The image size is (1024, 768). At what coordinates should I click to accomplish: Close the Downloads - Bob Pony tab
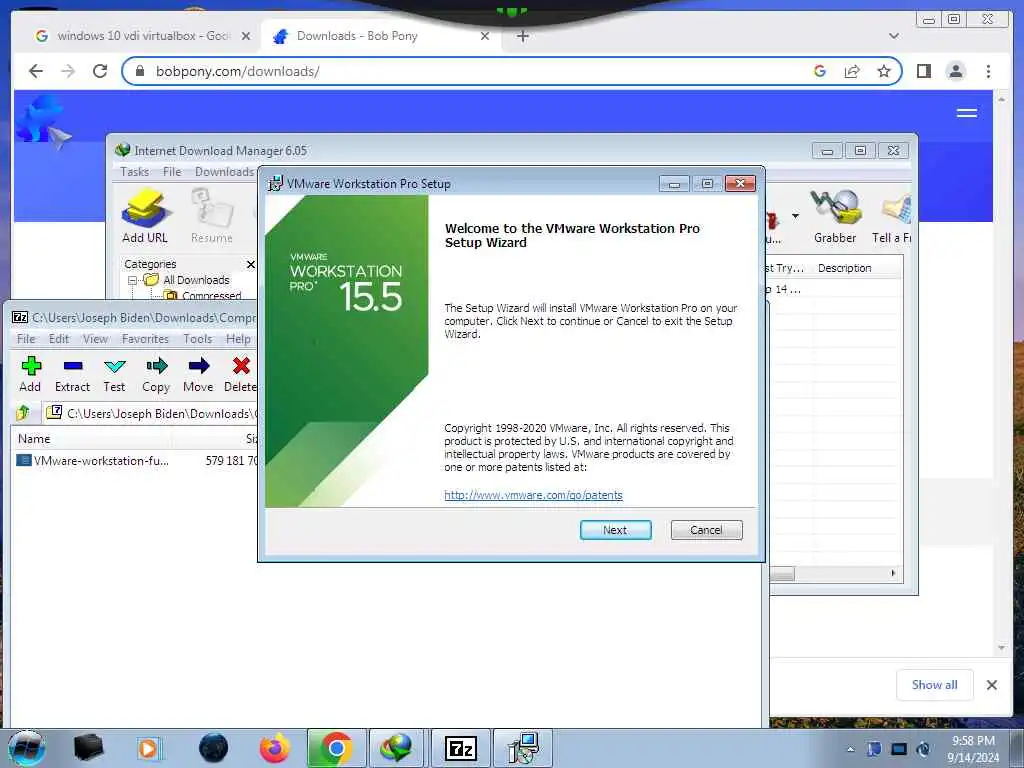(x=485, y=36)
